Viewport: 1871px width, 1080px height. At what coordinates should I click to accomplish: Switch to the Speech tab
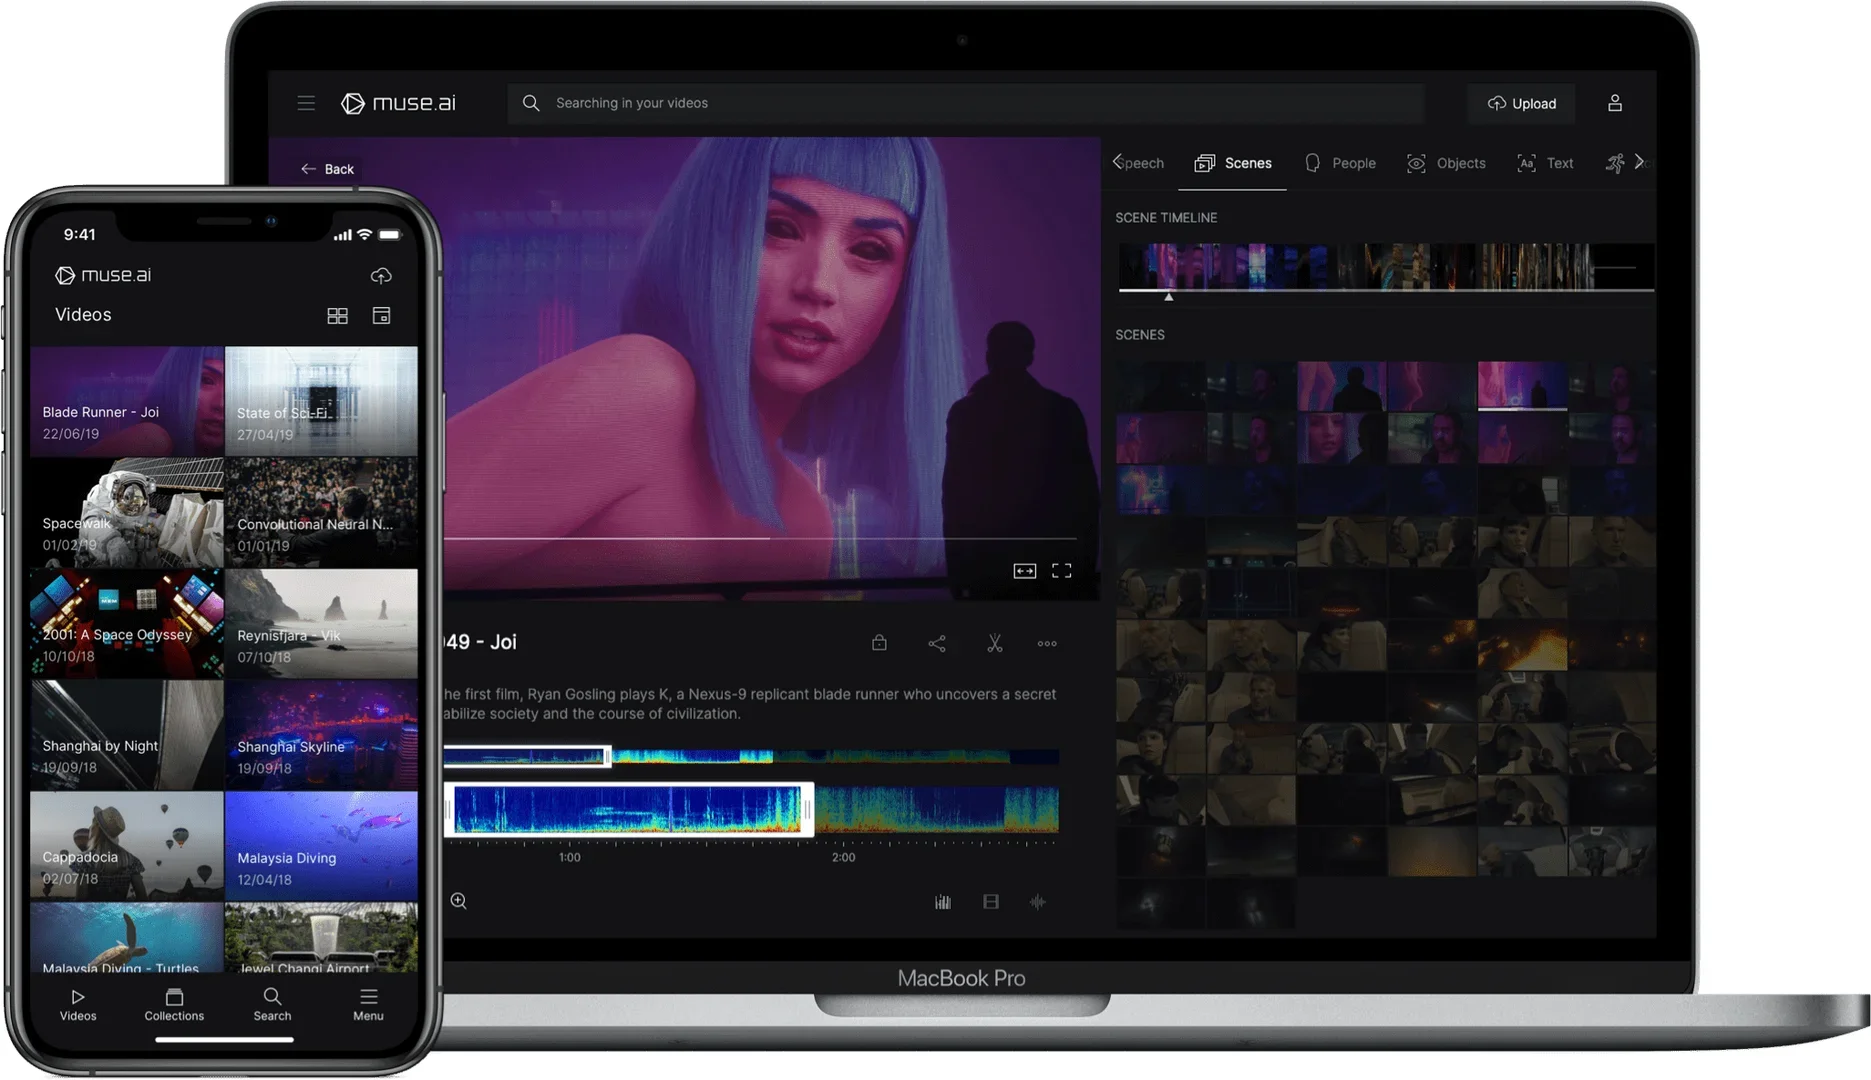pyautogui.click(x=1142, y=163)
